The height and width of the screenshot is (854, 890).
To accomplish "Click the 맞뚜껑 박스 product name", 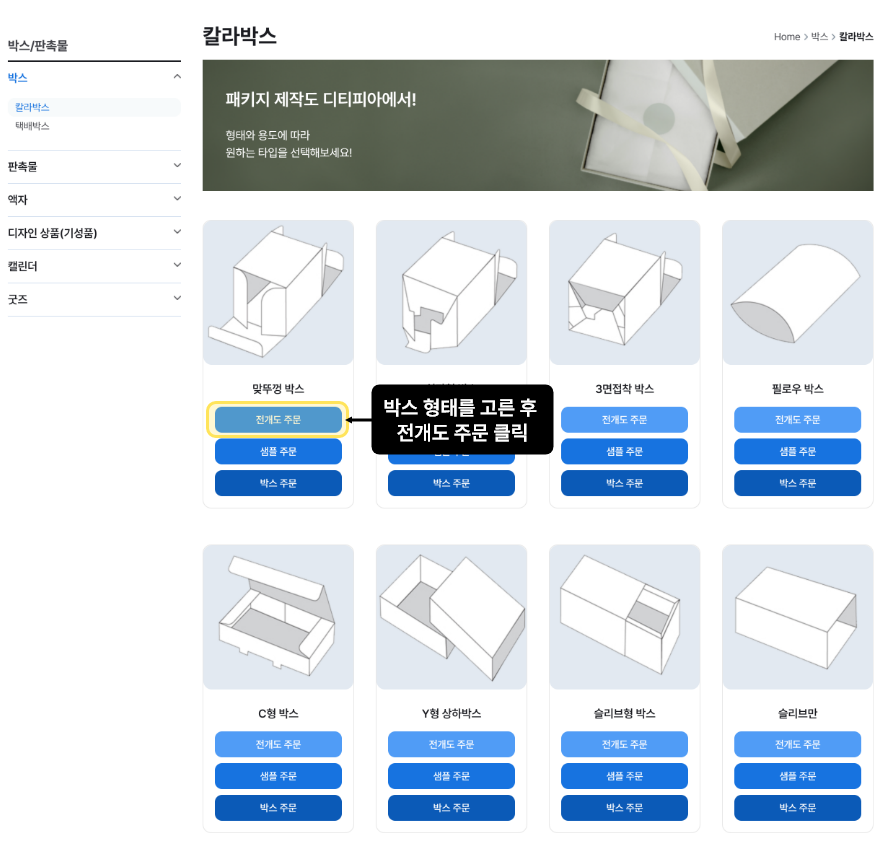I will coord(278,389).
